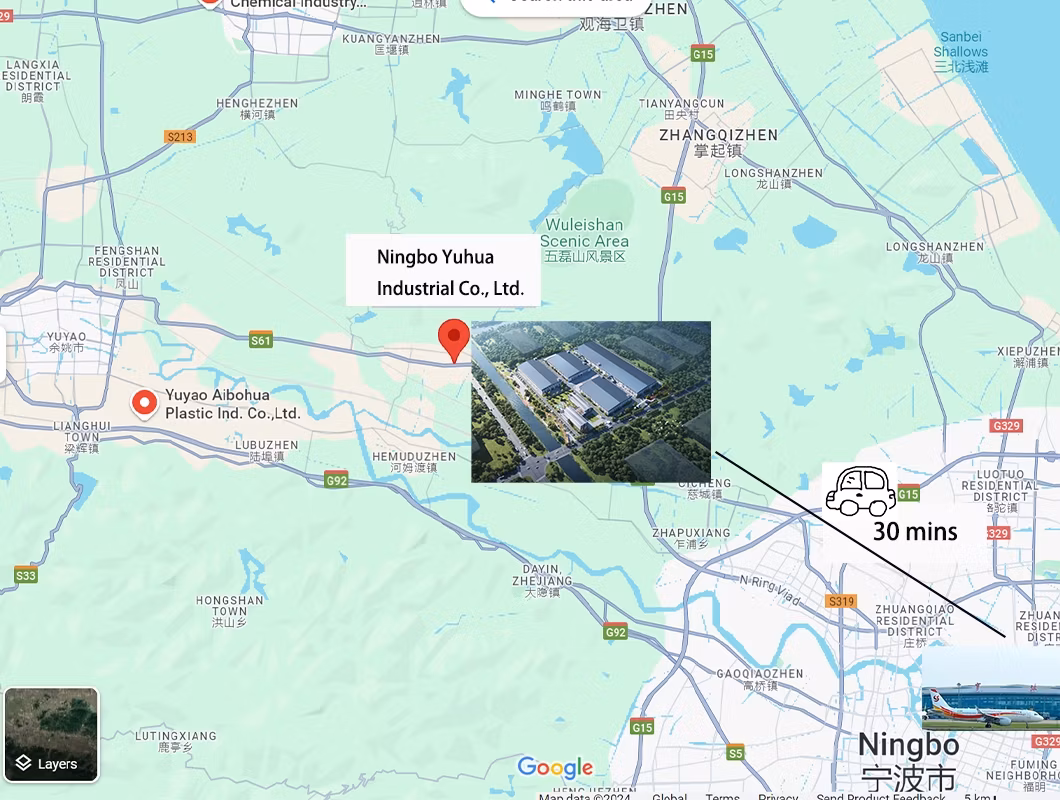Image resolution: width=1060 pixels, height=800 pixels.
Task: Toggle the Layers satellite view button
Action: [x=51, y=734]
